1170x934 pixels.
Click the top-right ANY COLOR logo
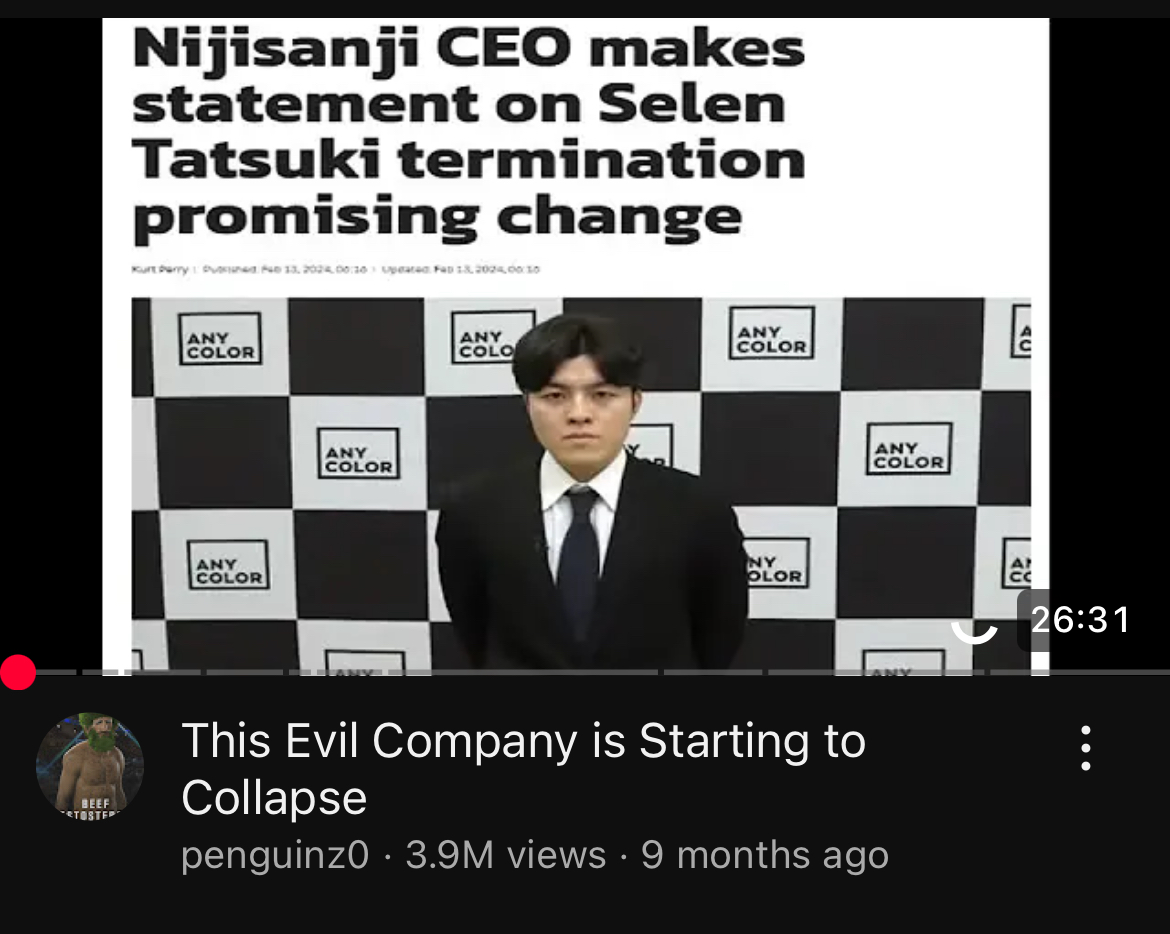tap(771, 332)
